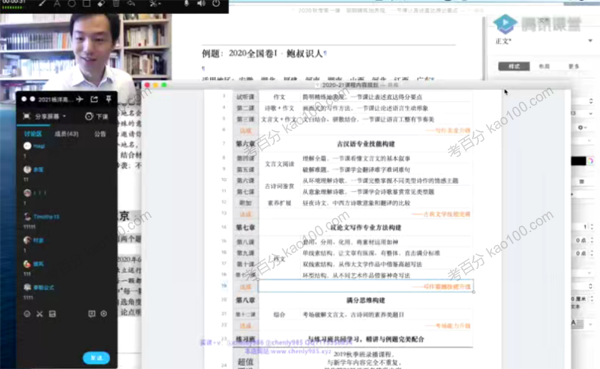
Task: Open the emoji picker in chat
Action: (27, 314)
